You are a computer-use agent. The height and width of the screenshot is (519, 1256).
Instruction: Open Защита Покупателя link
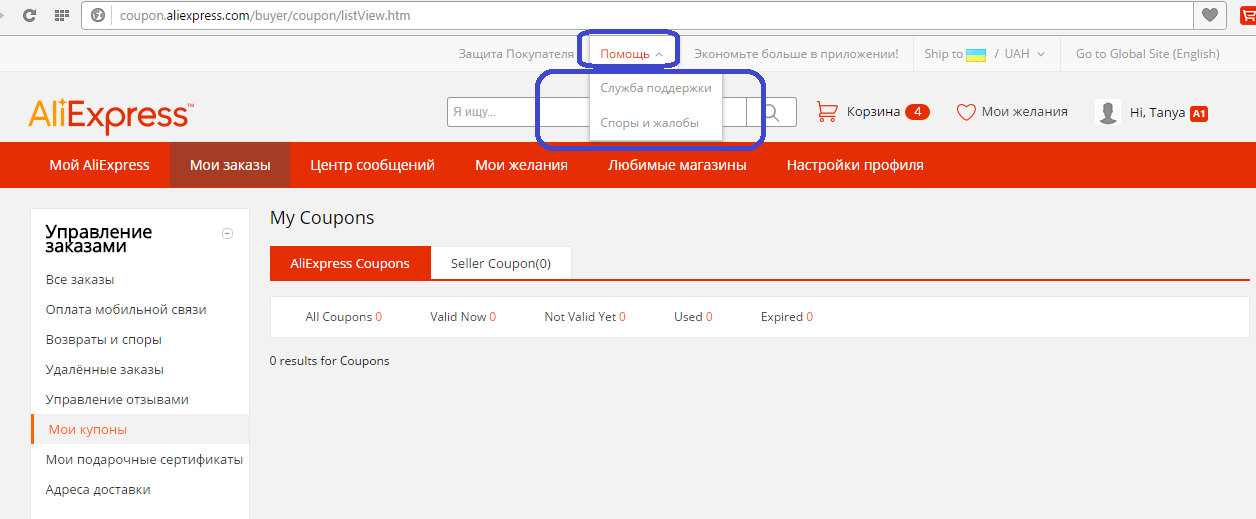coord(516,54)
